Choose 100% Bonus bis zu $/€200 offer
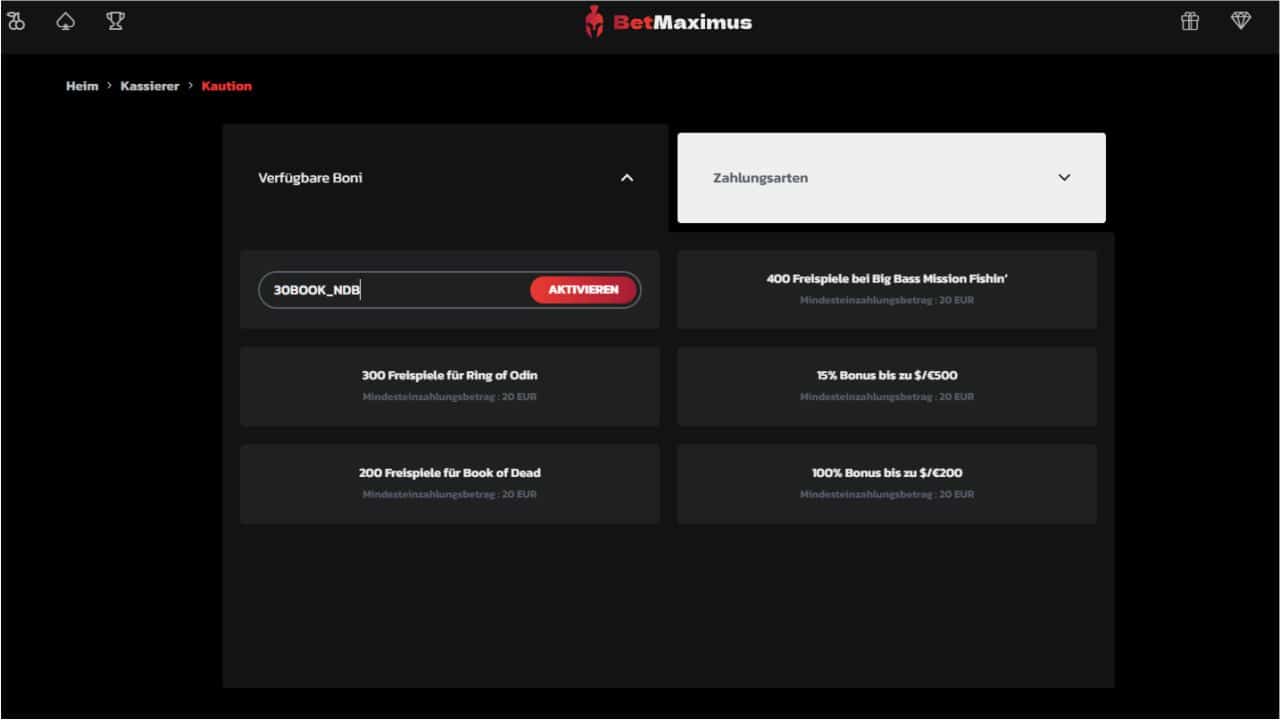This screenshot has width=1280, height=720. pos(887,483)
